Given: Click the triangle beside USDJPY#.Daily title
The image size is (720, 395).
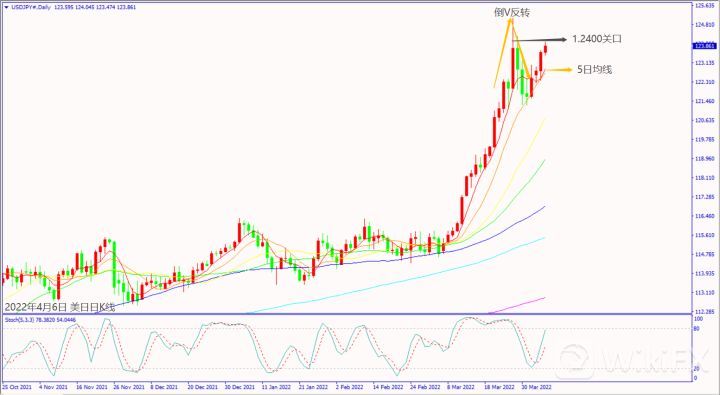Looking at the screenshot, I should (x=6, y=7).
